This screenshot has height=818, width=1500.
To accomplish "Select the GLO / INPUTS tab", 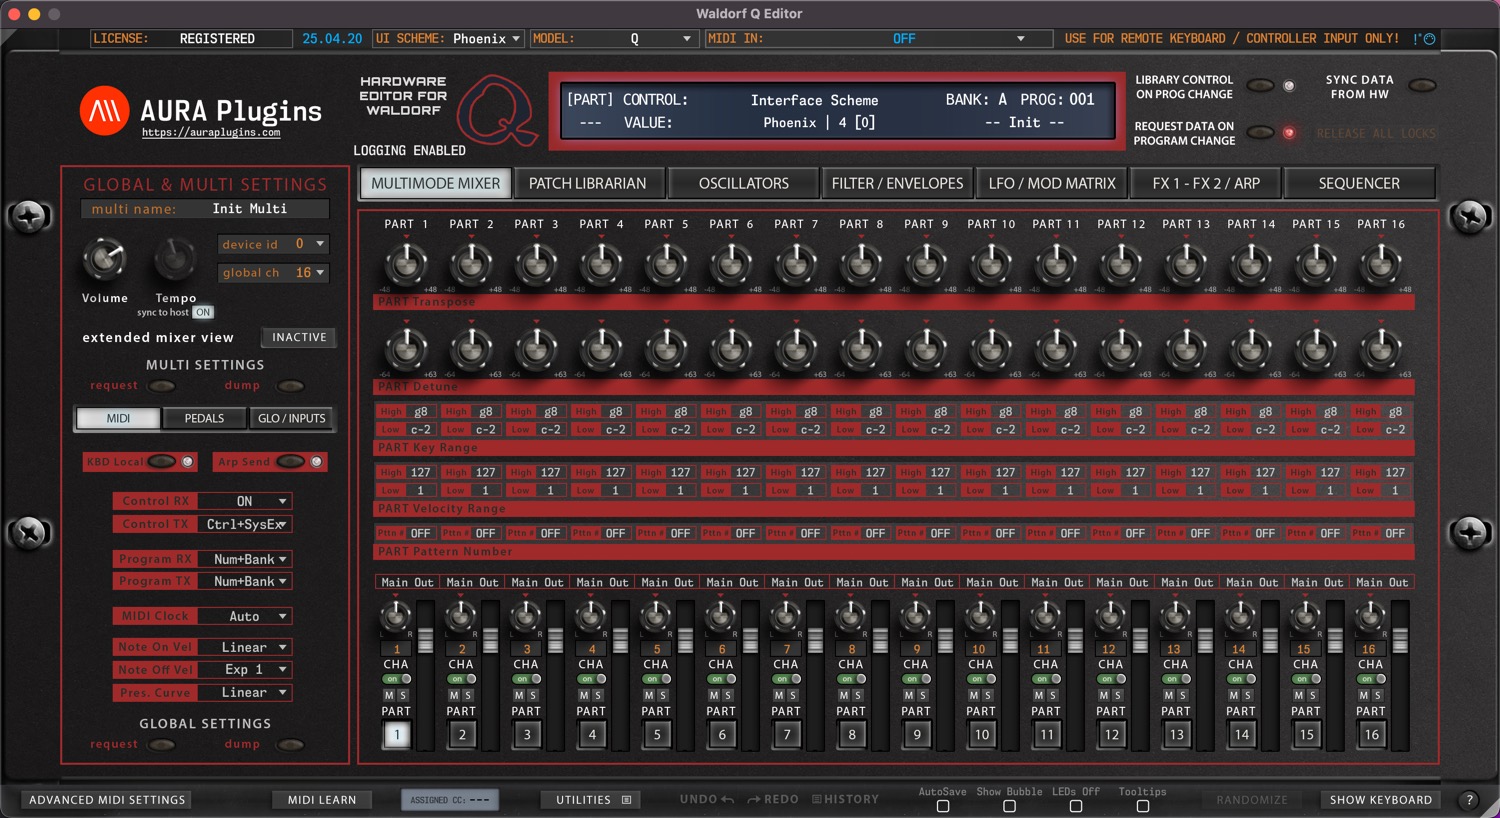I will [x=292, y=418].
